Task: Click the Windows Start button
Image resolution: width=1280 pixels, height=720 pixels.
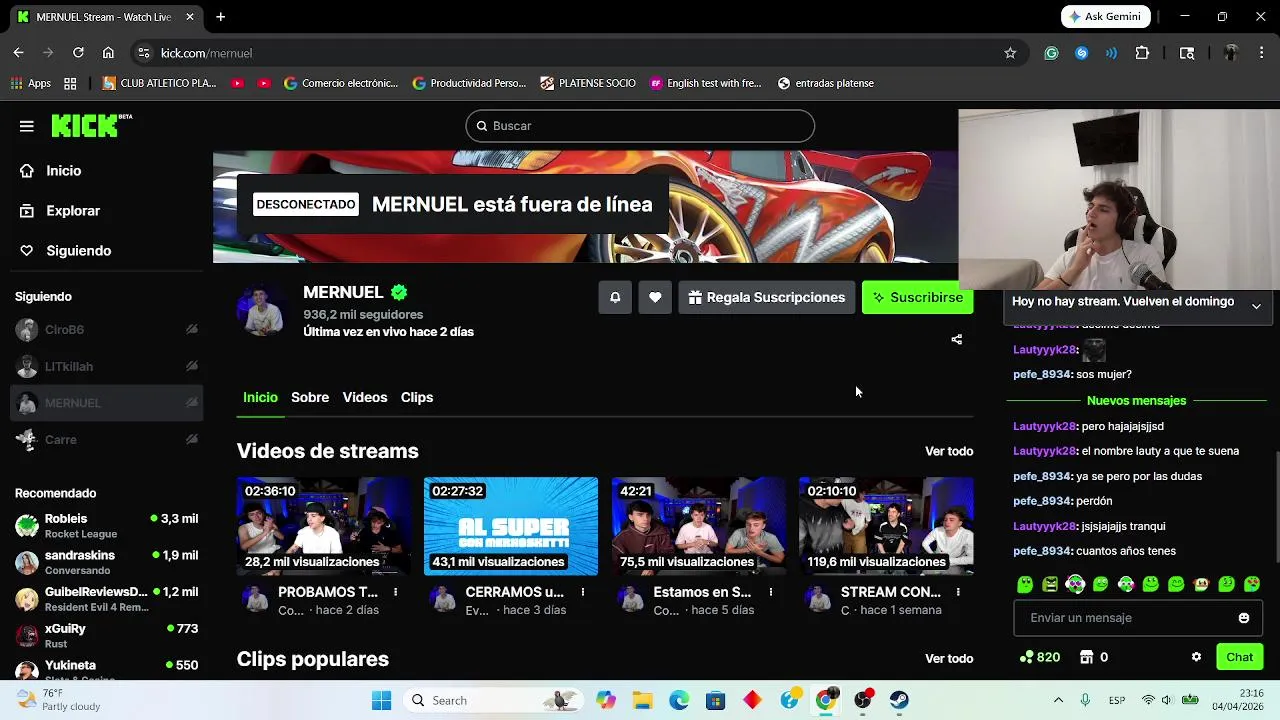Action: (x=381, y=700)
